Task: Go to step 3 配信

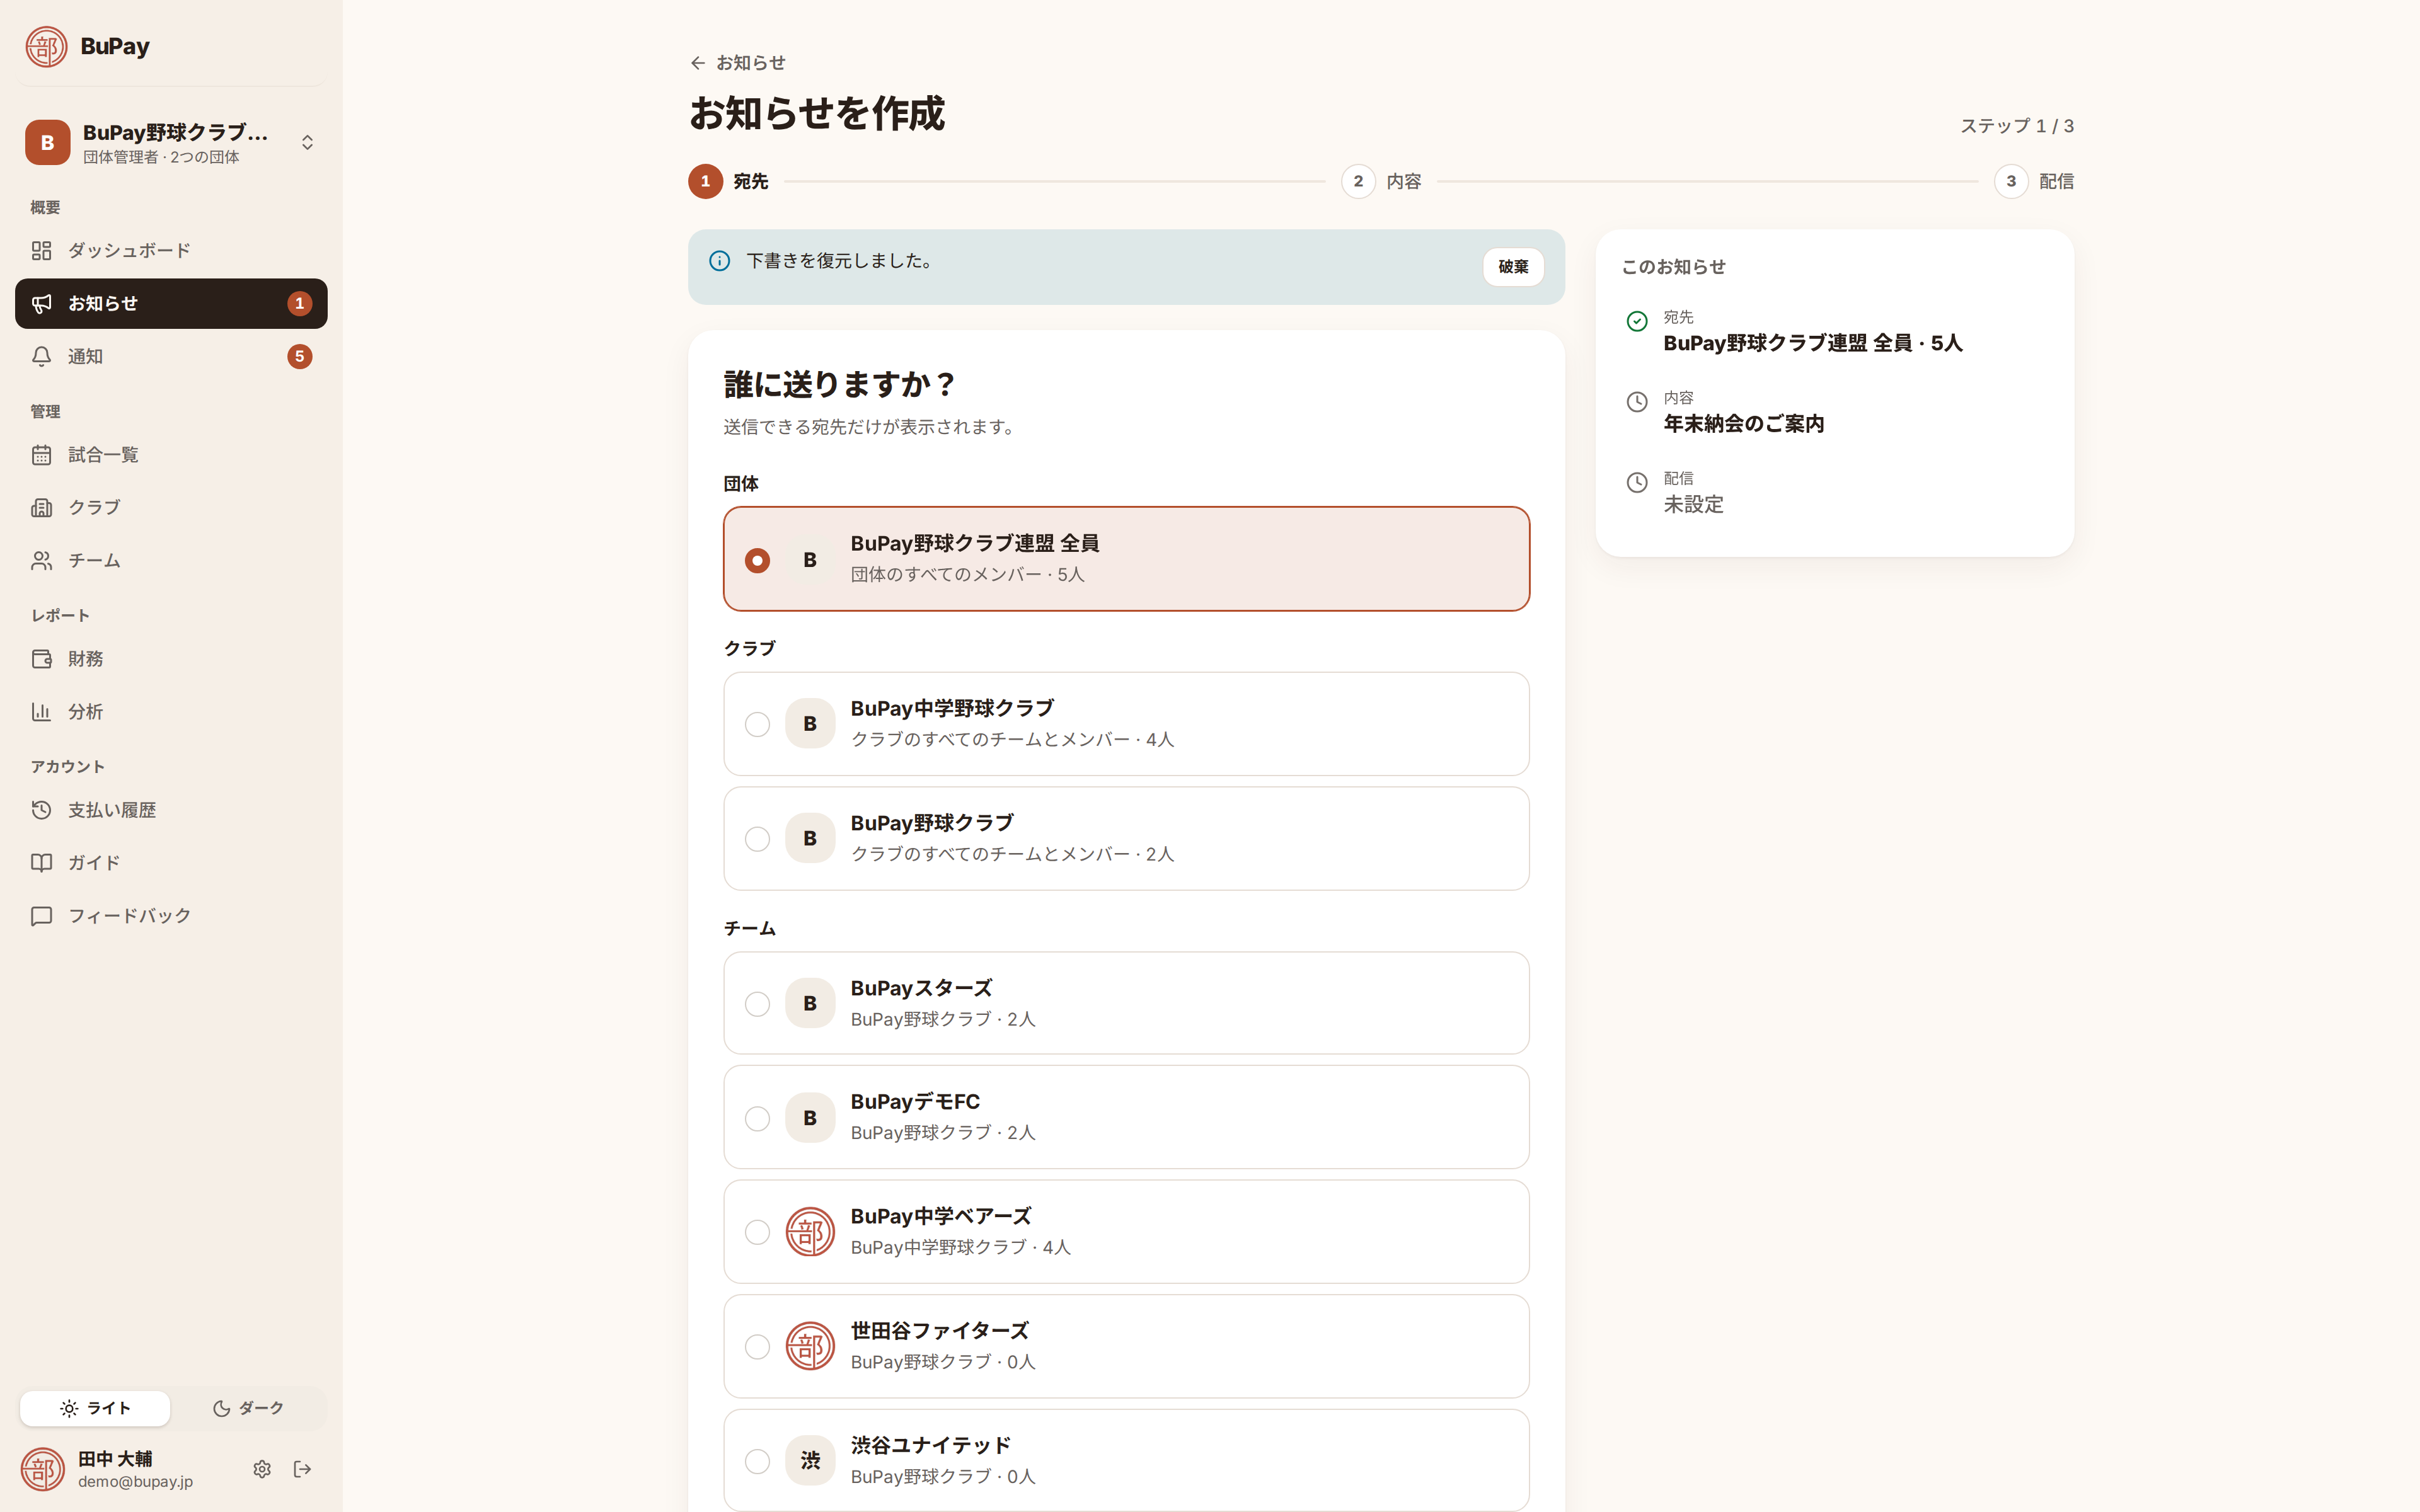Action: [2034, 182]
